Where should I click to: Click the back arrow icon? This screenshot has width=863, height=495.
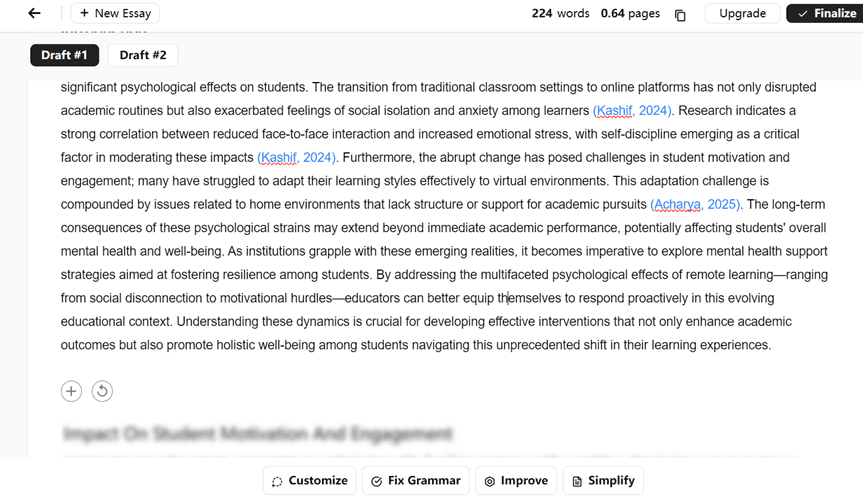pos(34,13)
